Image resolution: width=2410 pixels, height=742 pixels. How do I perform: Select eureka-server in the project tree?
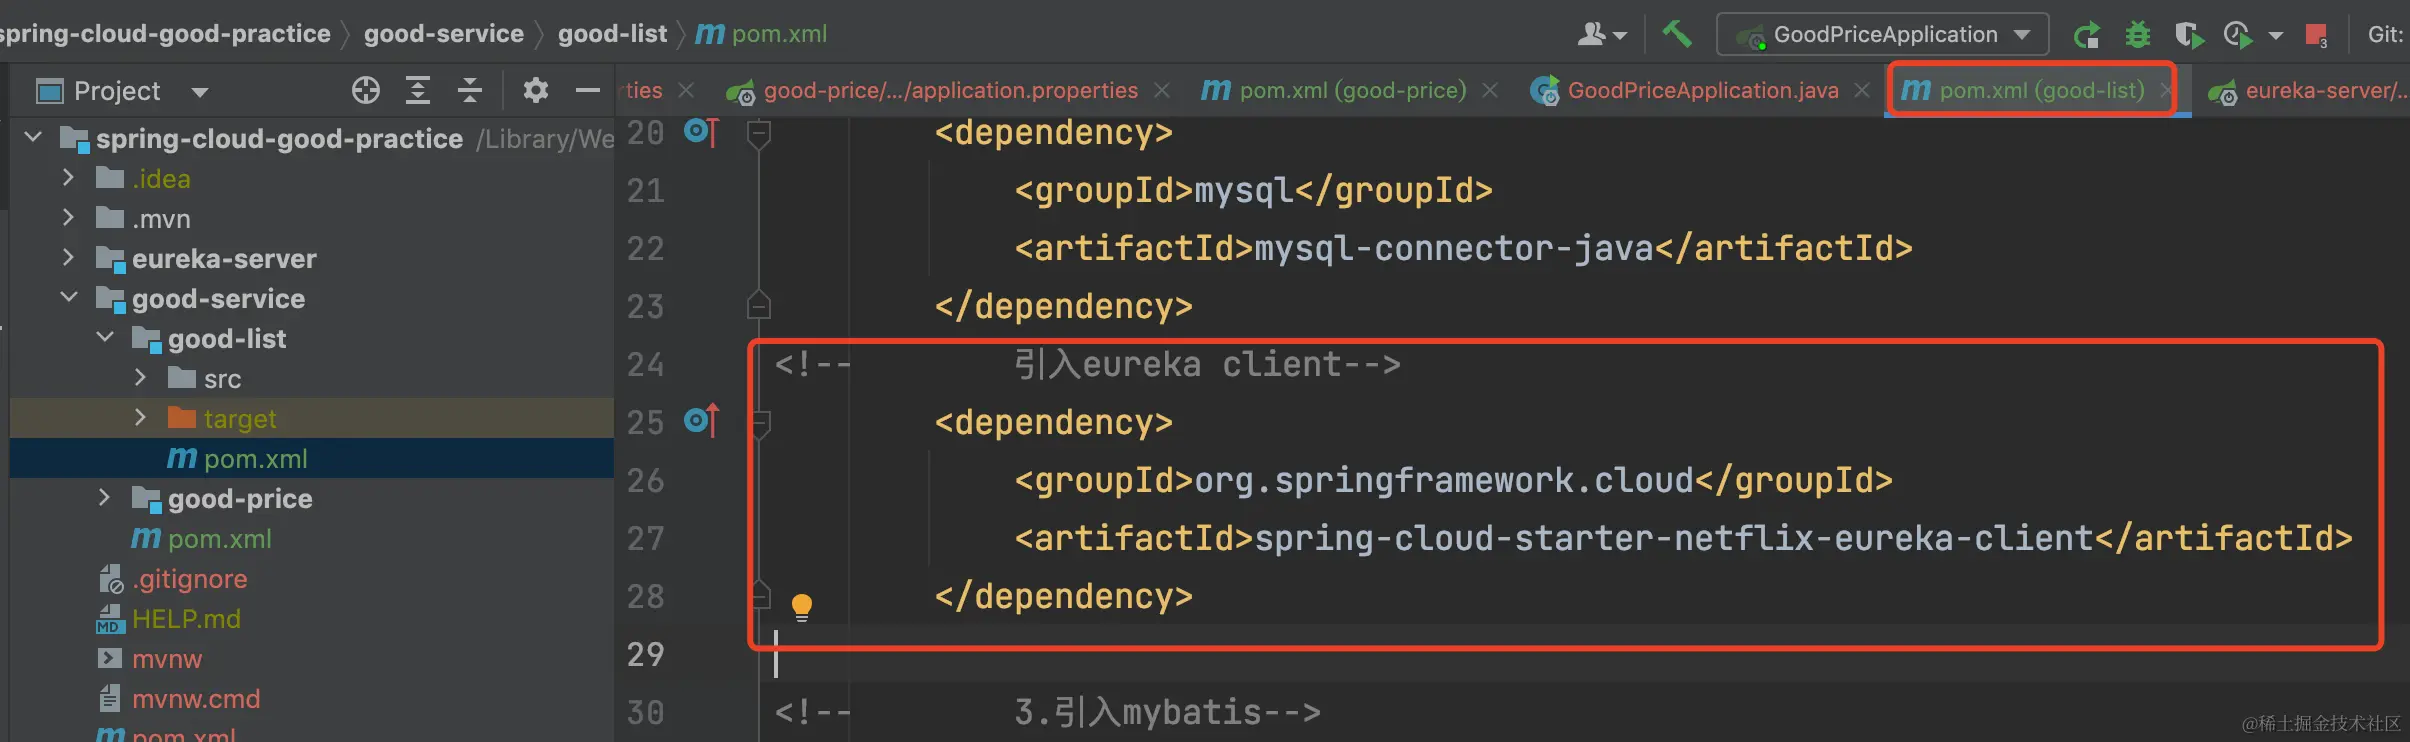coord(224,258)
